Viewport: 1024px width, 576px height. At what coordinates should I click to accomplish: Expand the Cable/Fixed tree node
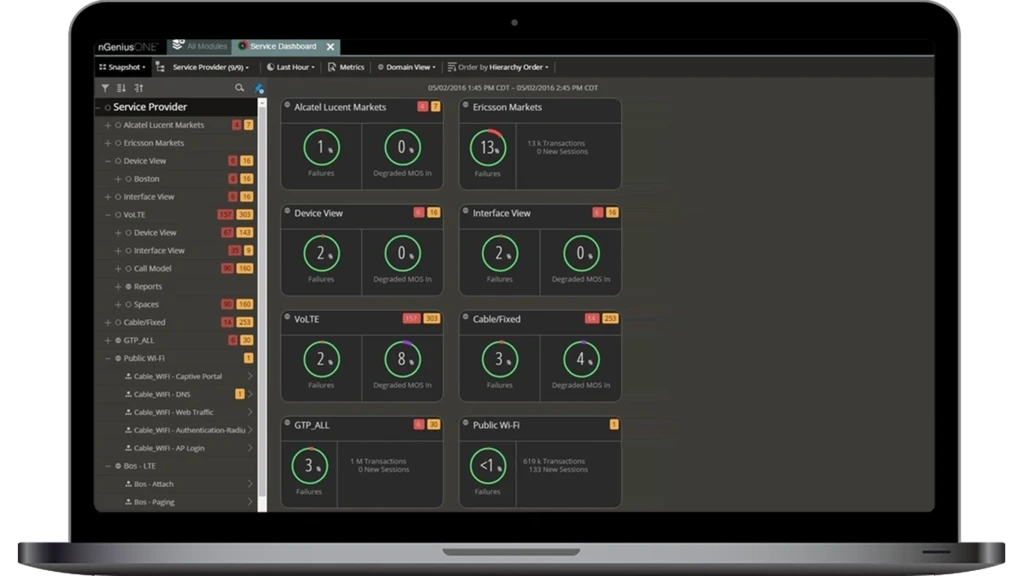click(108, 322)
